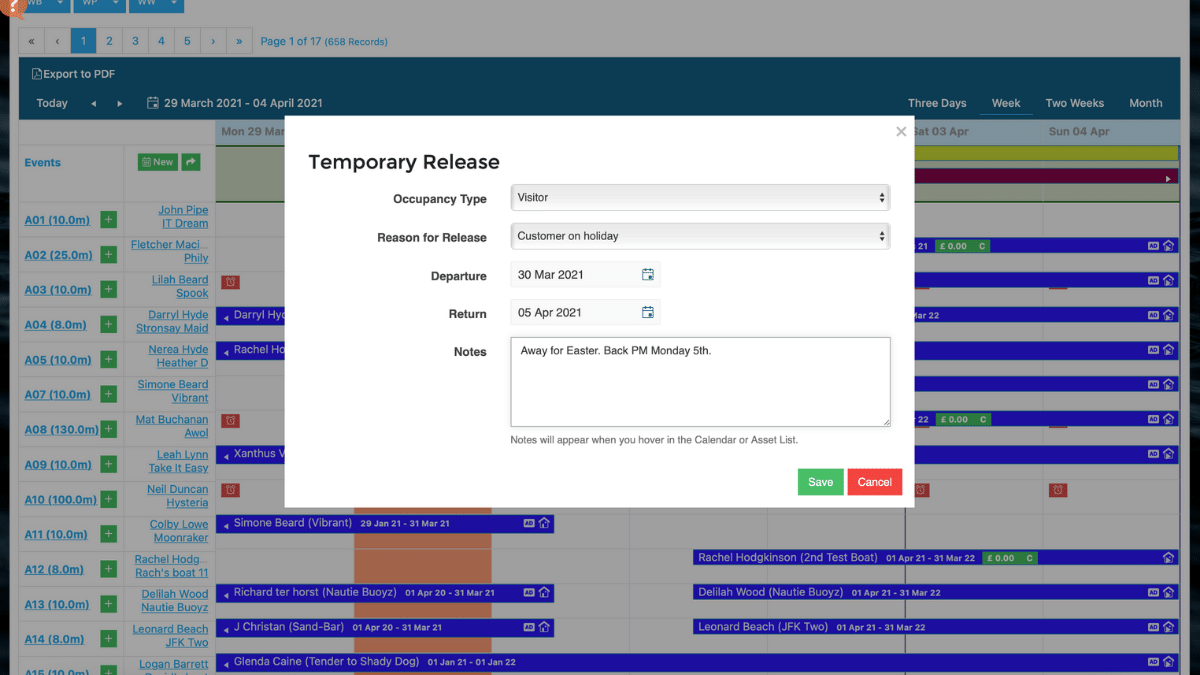Click the house icon on Rachel Hodgkinson's booking
Viewport: 1200px width, 675px height.
click(x=1168, y=558)
